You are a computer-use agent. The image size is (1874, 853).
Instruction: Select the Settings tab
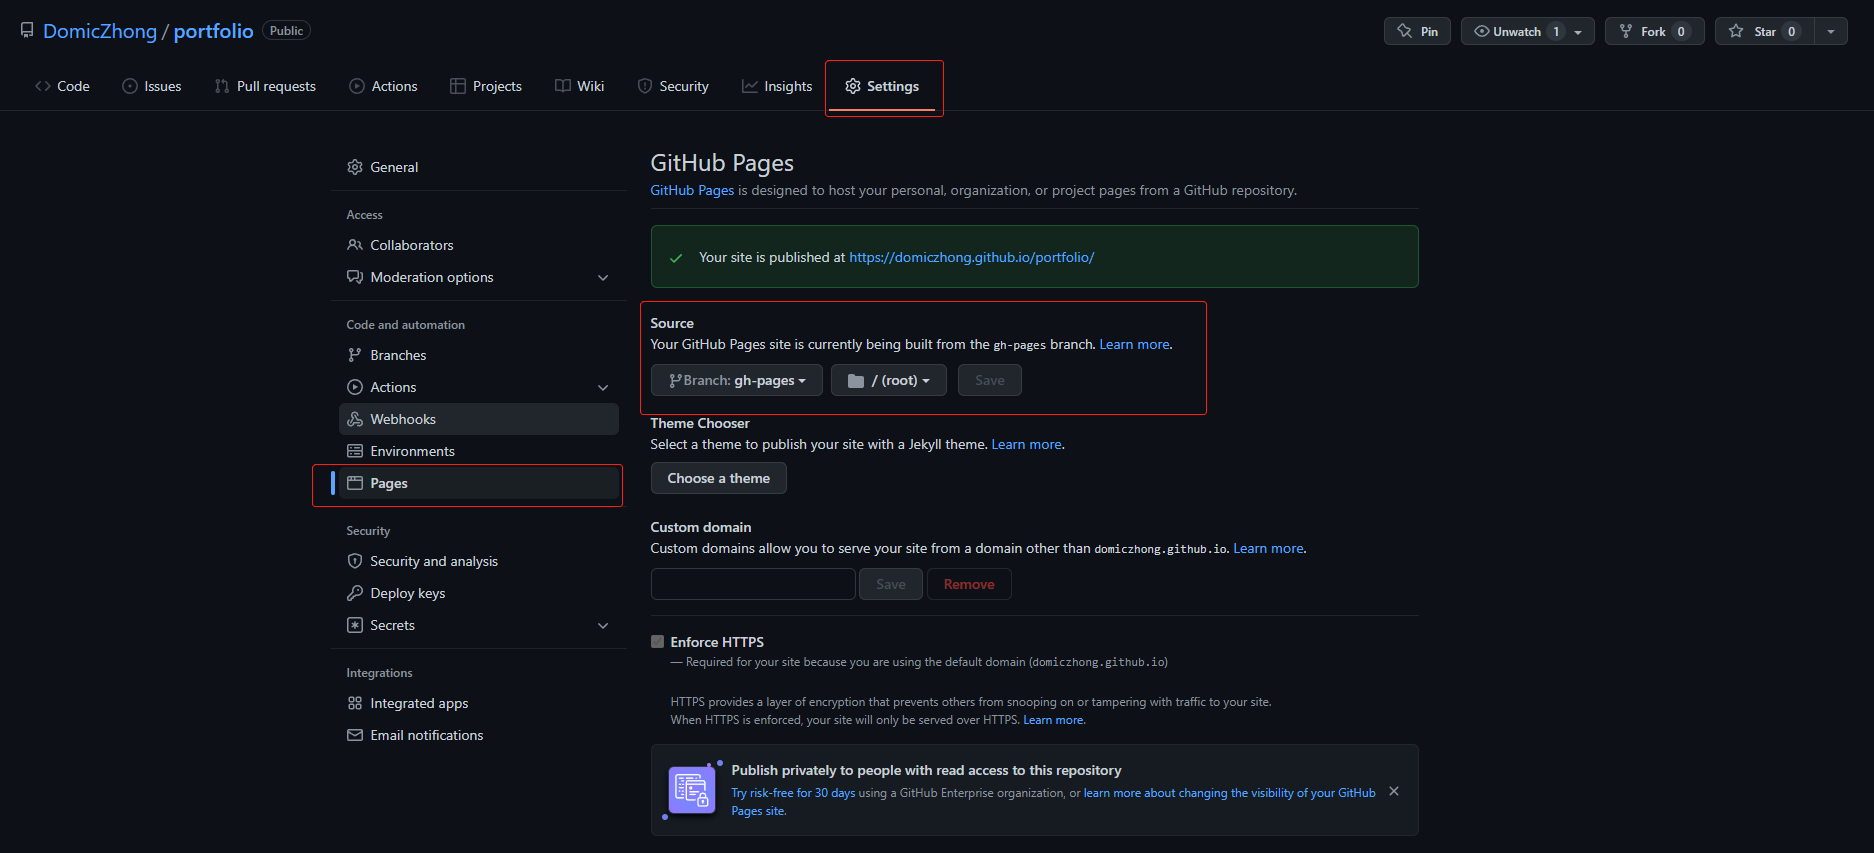[x=882, y=86]
